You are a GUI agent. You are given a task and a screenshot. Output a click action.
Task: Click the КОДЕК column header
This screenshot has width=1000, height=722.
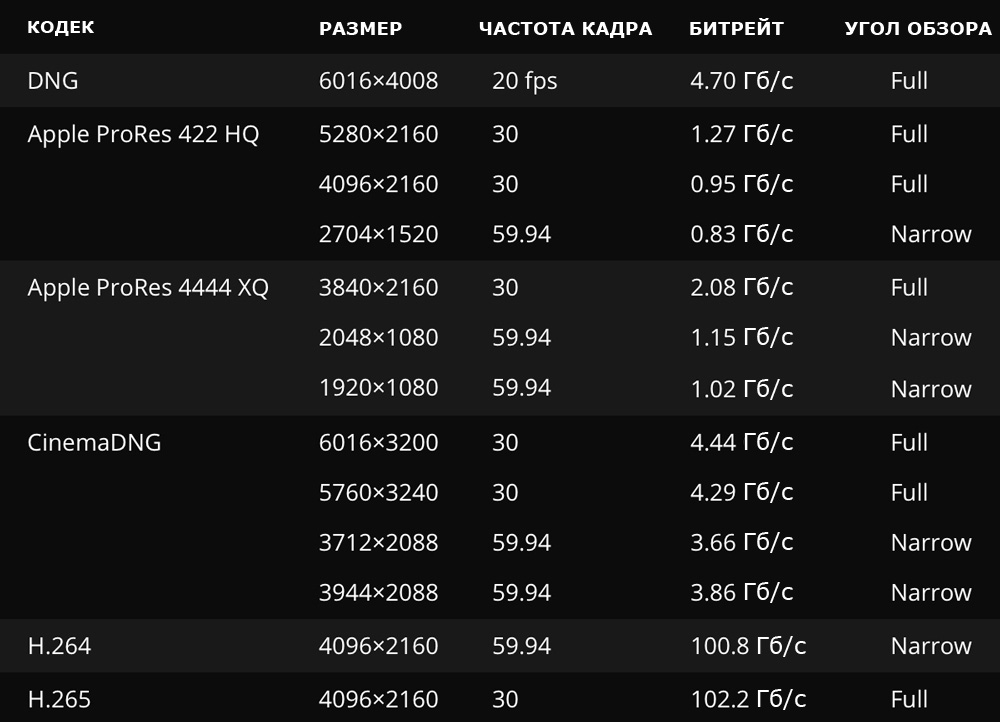61,27
